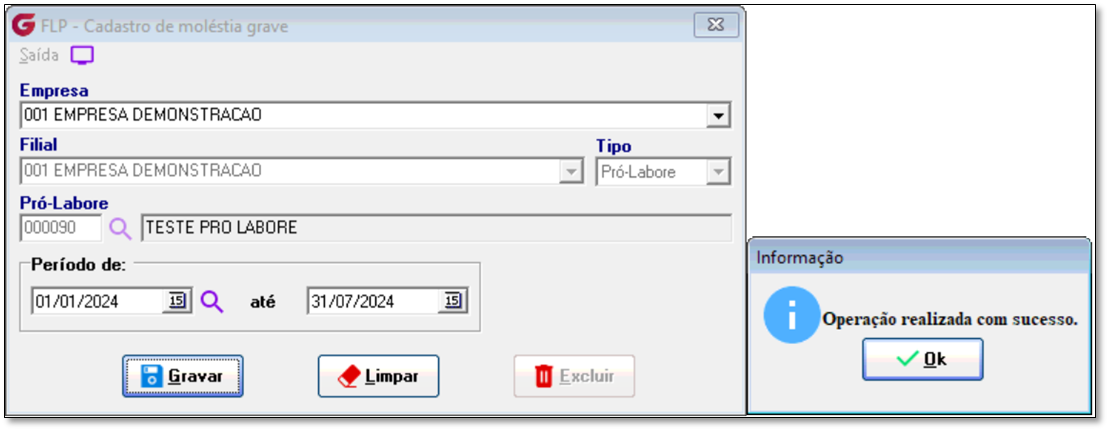Screen dimensions: 1109x431
Task: Open calendar picker for end date 31/07/2024
Action: [452, 301]
